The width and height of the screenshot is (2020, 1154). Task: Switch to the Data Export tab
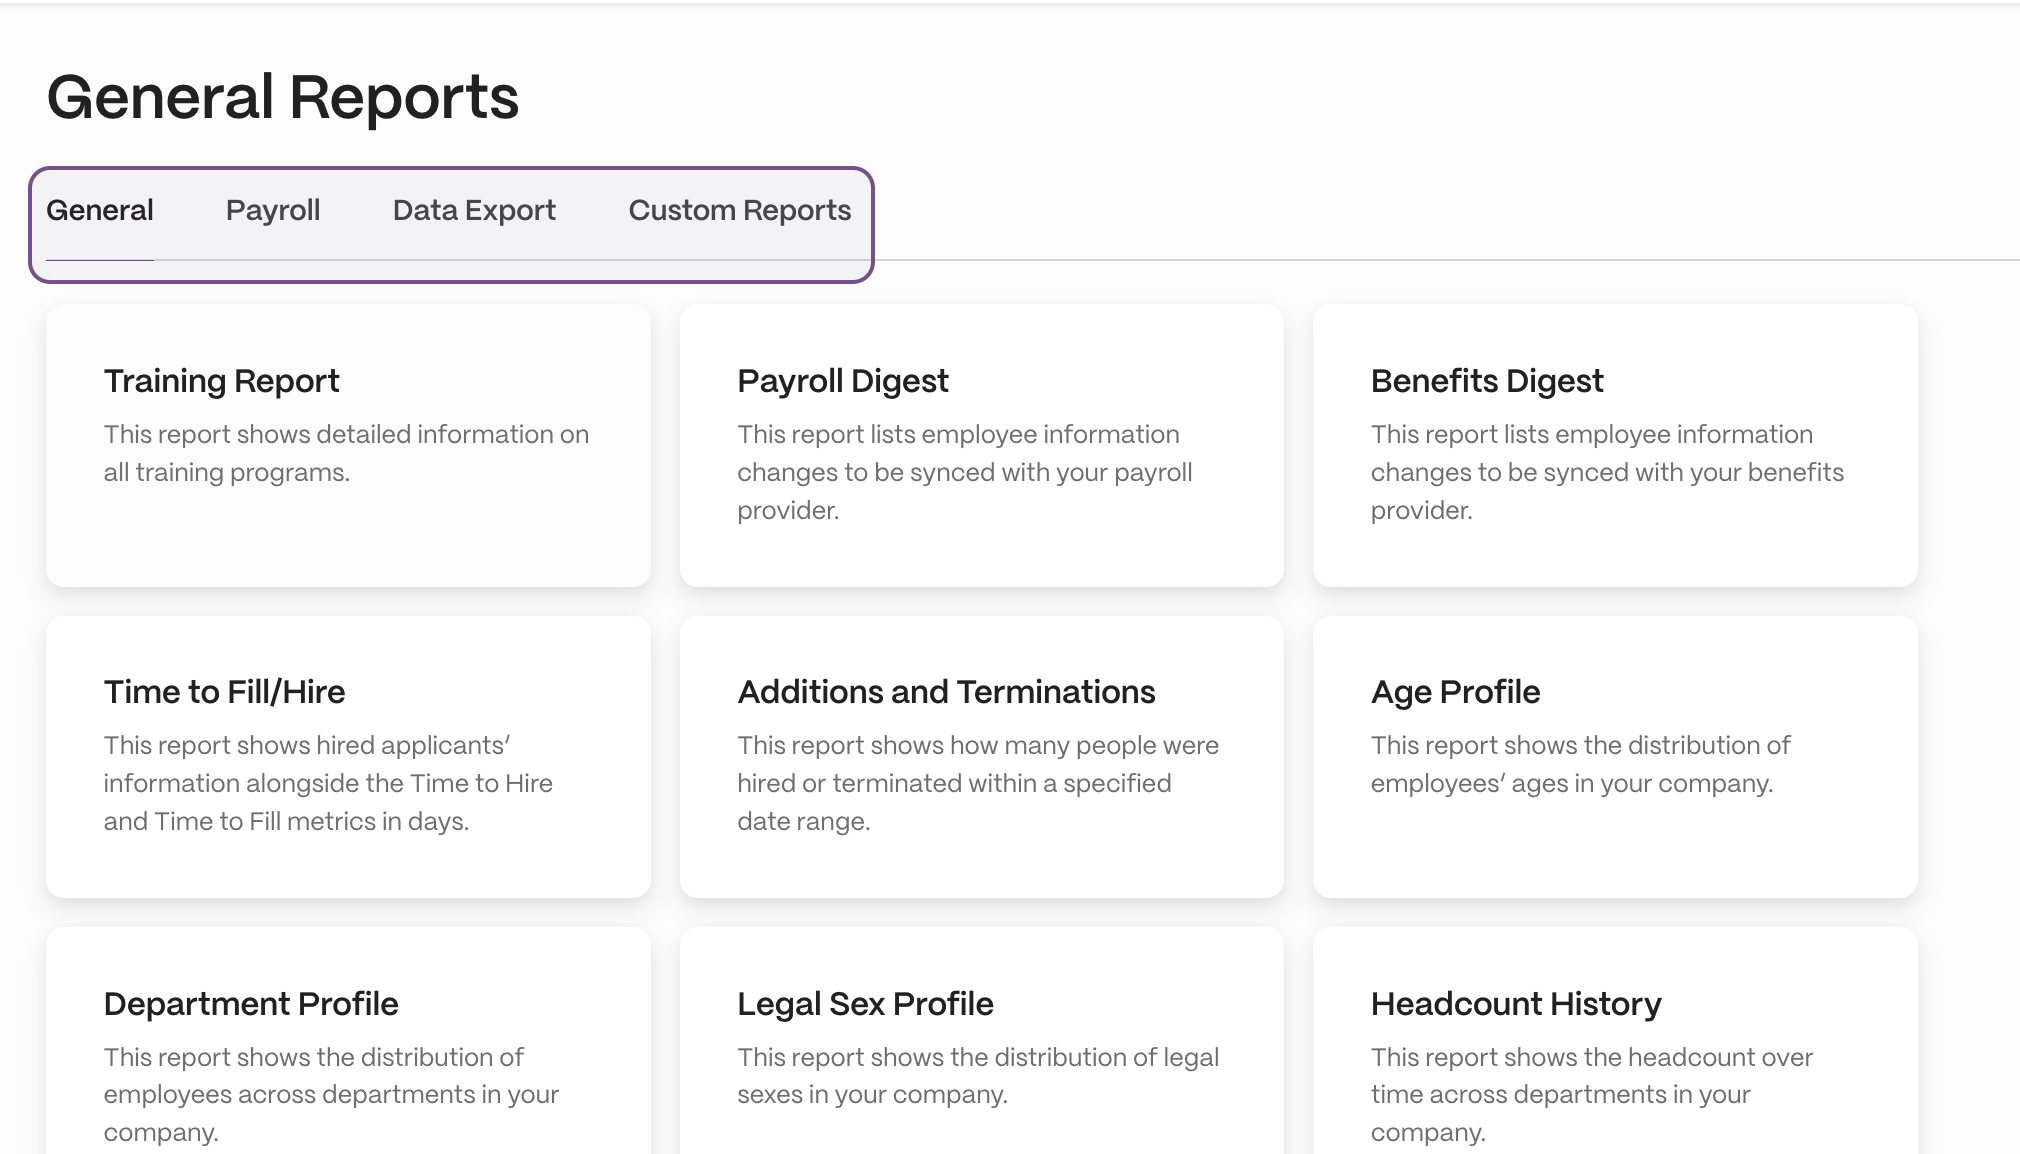point(474,210)
